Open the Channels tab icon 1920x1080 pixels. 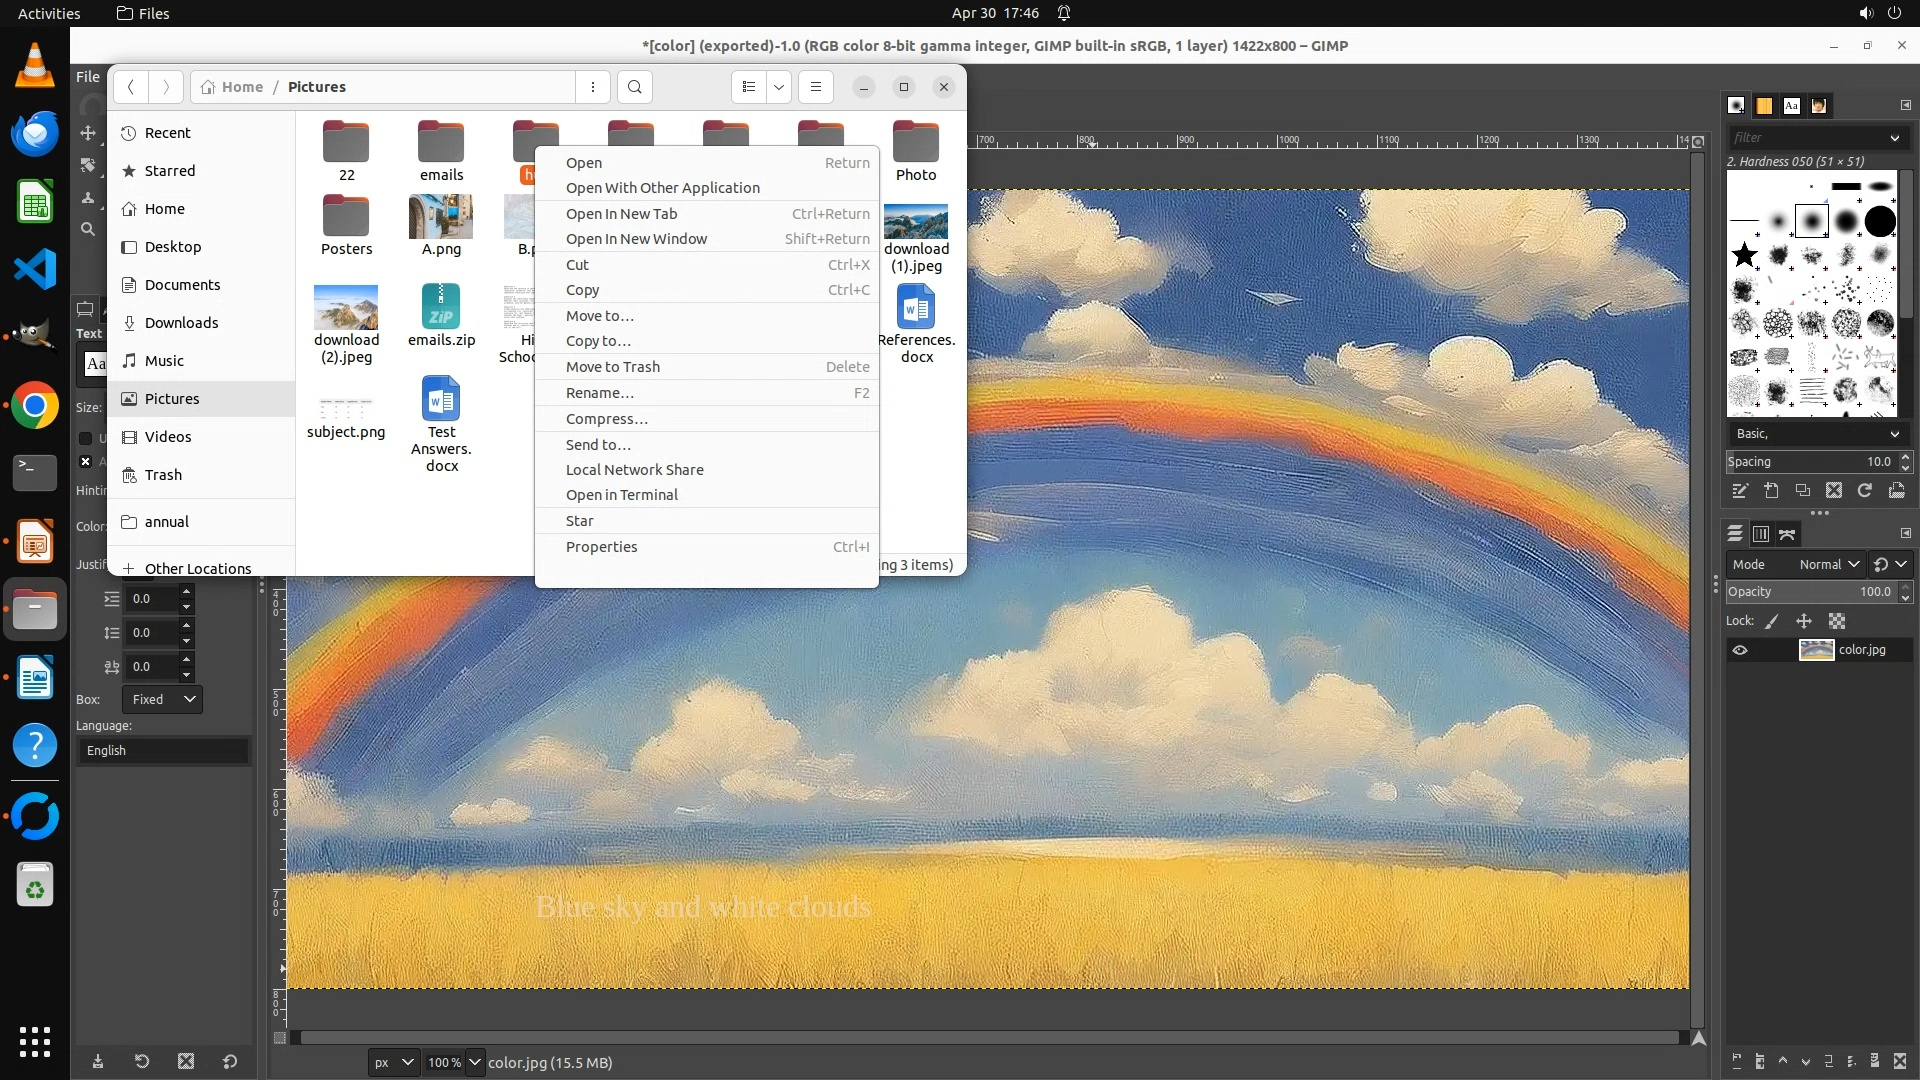click(x=1761, y=534)
